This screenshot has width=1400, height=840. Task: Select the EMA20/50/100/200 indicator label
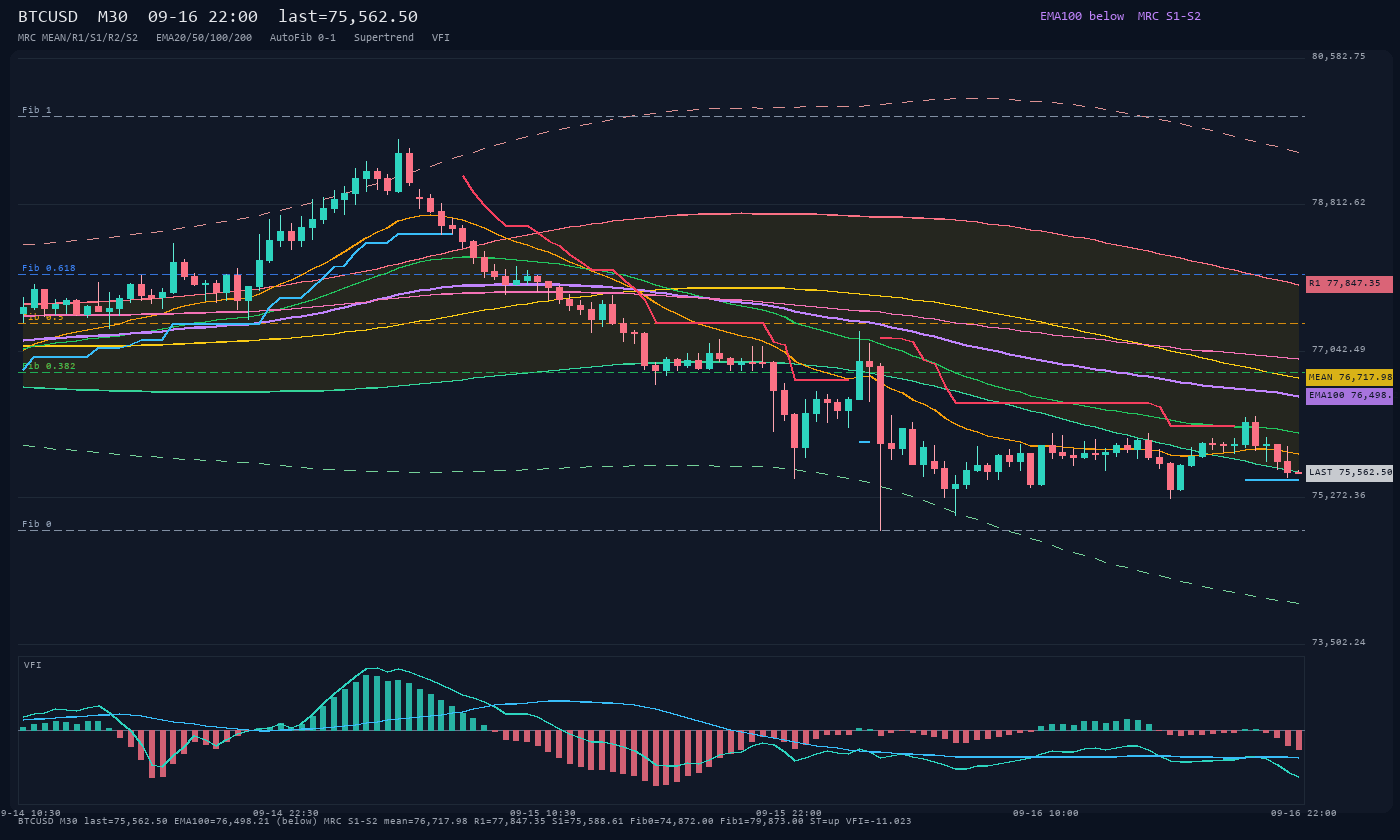point(204,37)
